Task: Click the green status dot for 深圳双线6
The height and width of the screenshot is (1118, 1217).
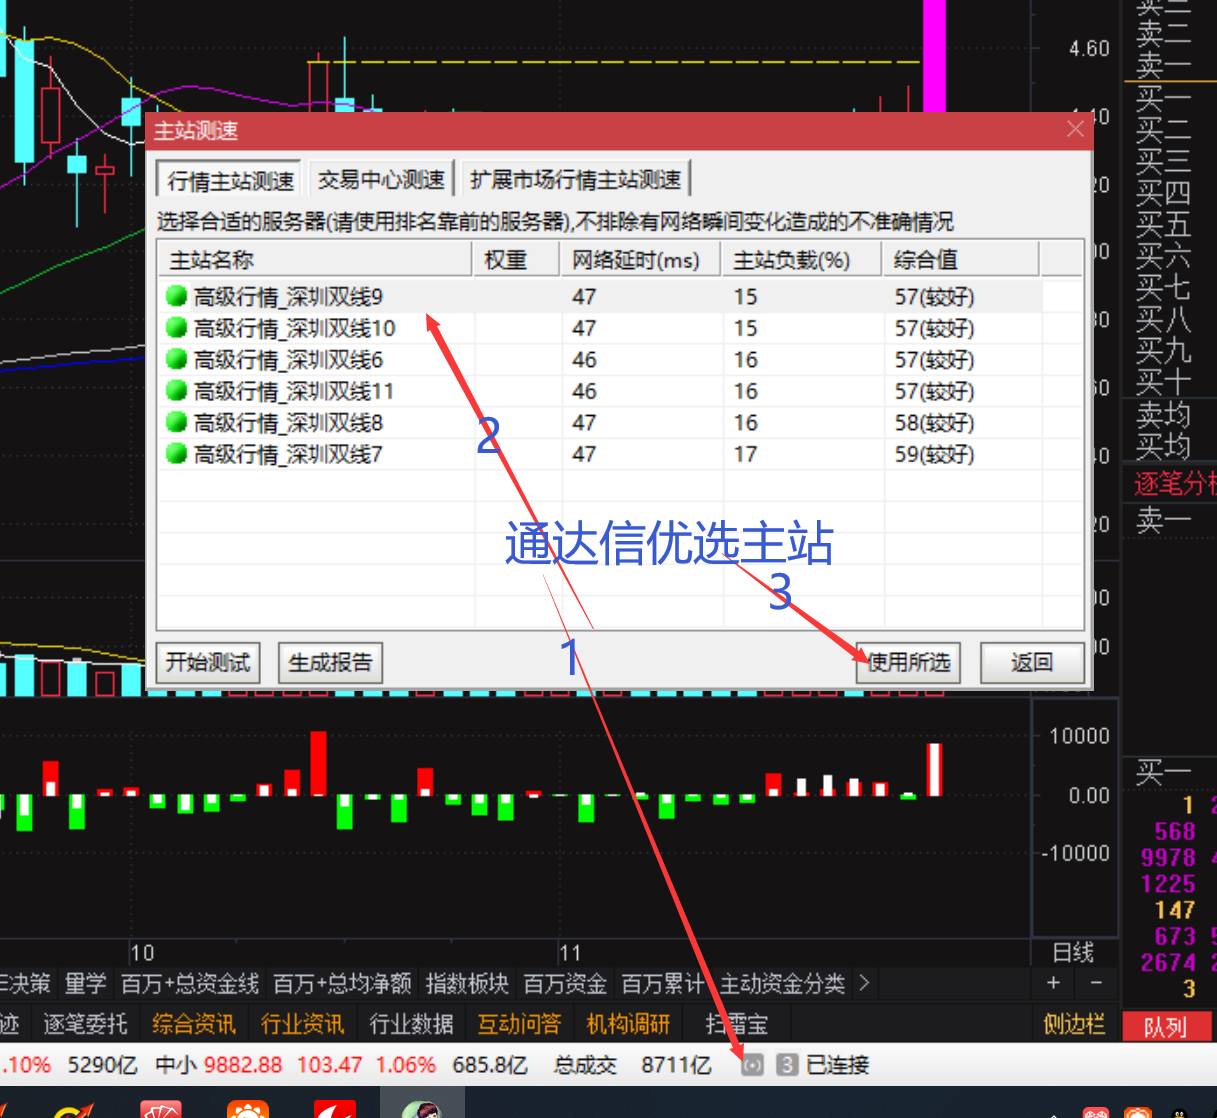Action: point(177,359)
